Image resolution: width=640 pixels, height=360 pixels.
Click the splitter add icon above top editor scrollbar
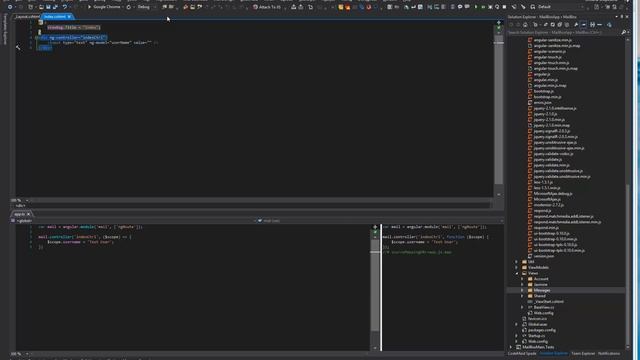point(499,23)
